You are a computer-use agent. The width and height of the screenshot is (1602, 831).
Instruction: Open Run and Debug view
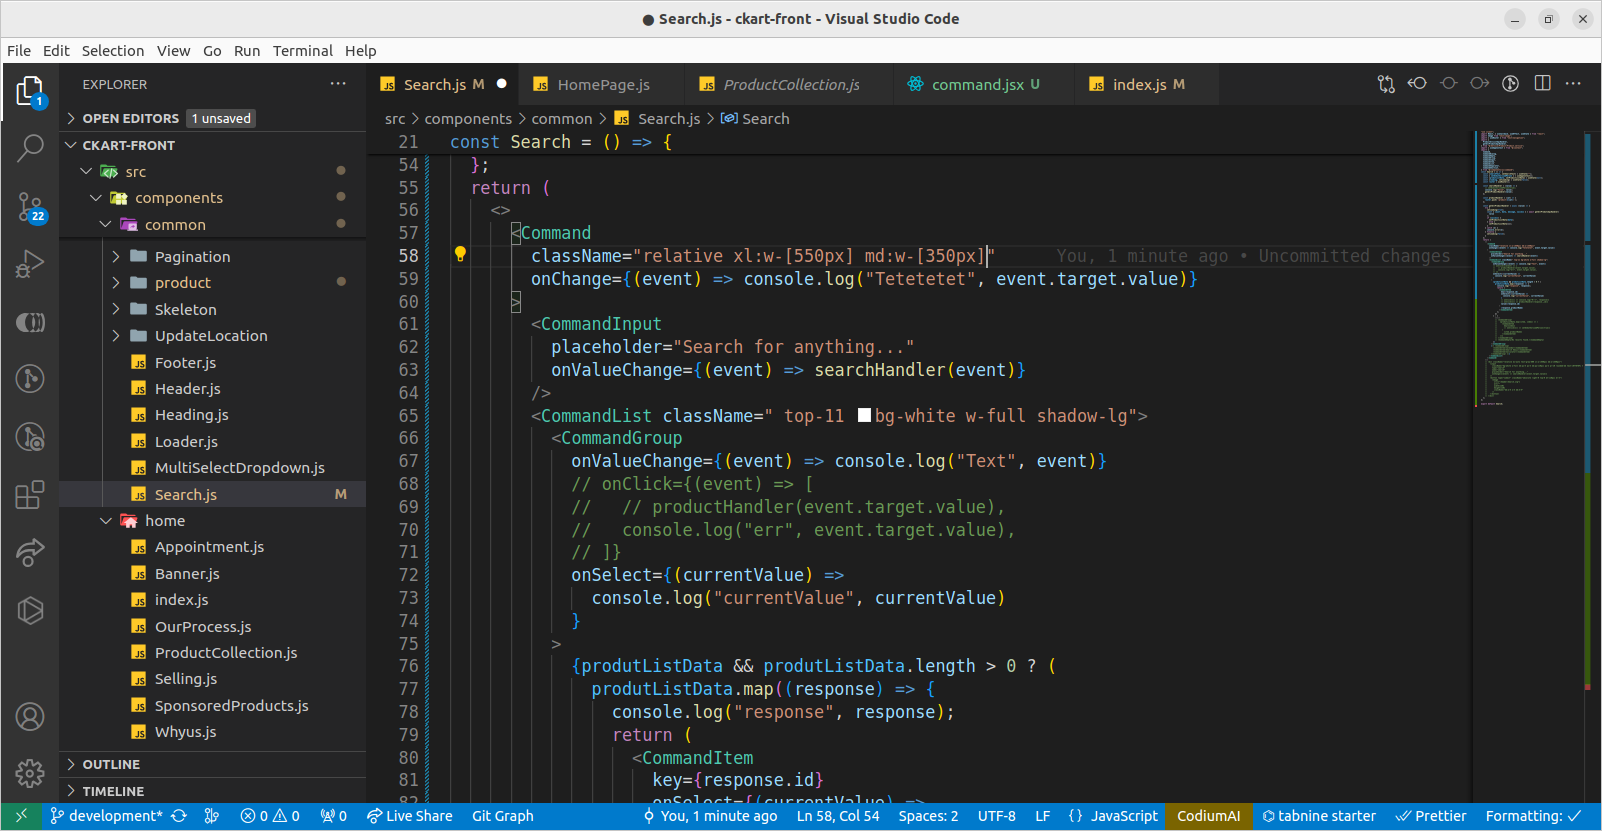30,264
